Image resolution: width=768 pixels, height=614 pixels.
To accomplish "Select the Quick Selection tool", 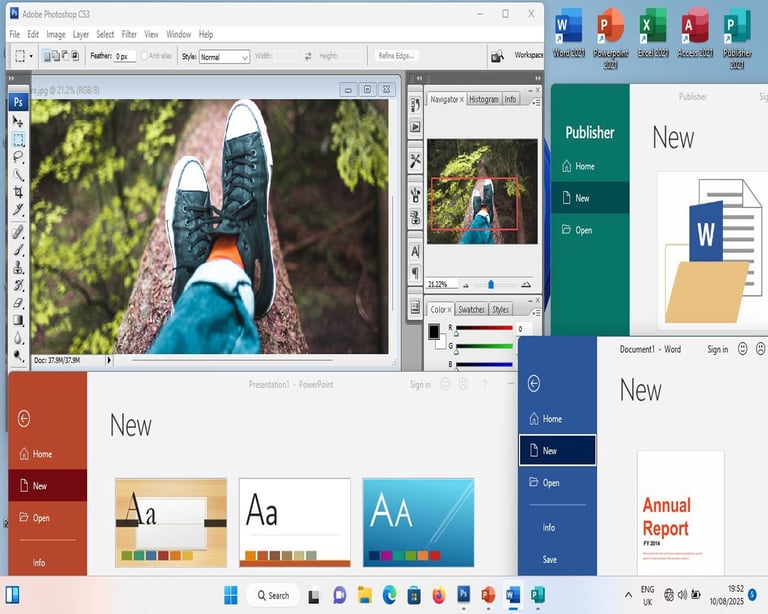I will point(18,175).
